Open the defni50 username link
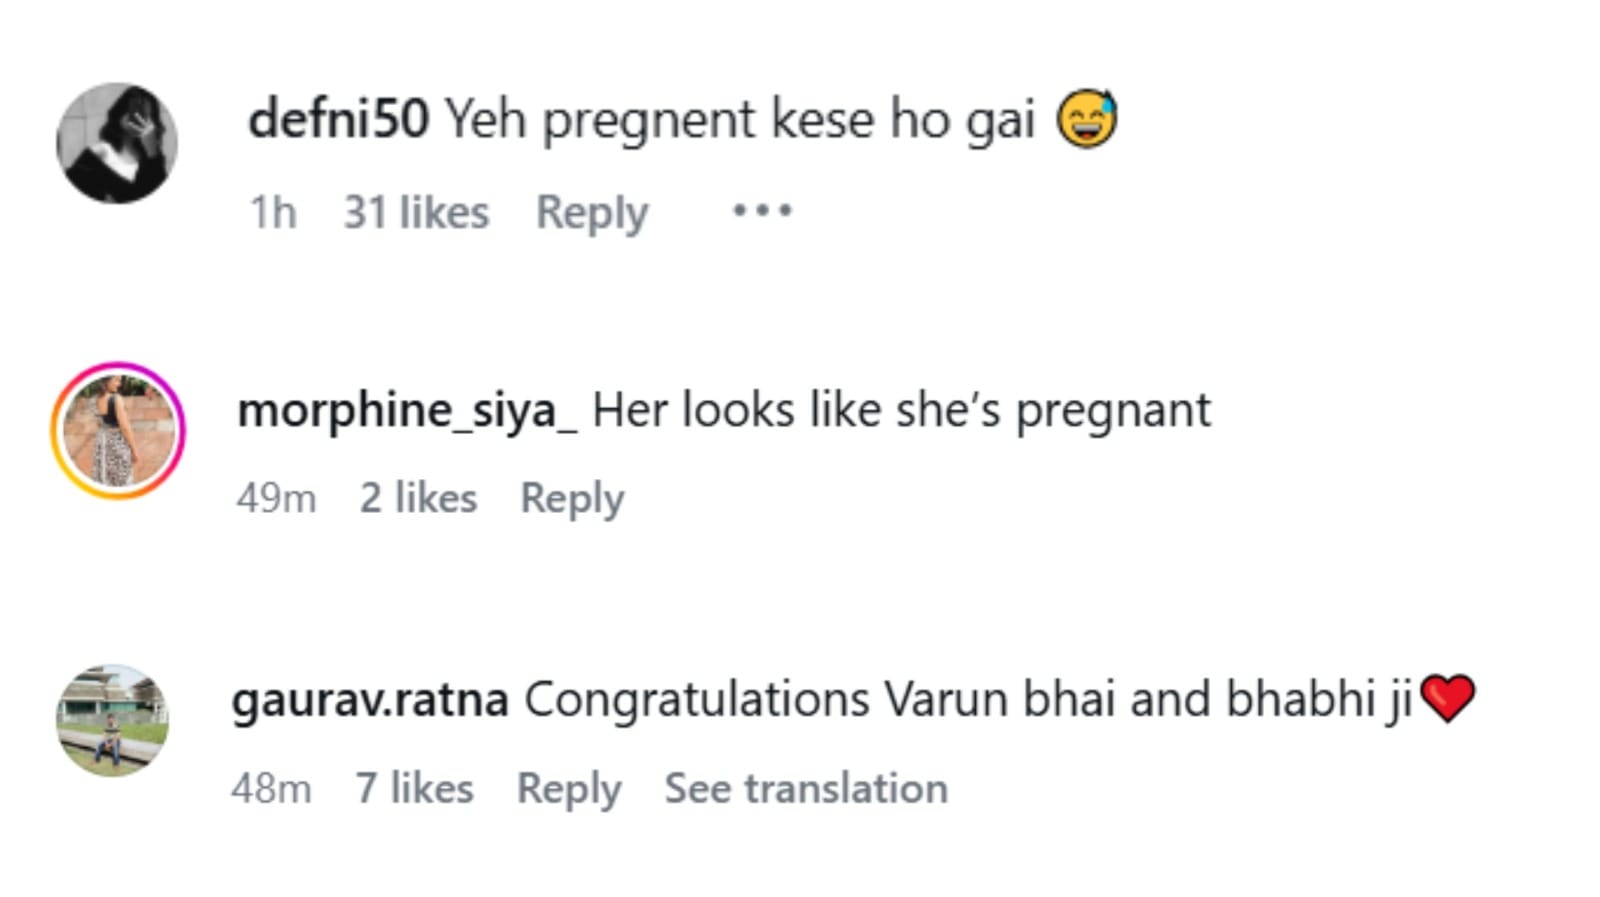 coord(338,119)
